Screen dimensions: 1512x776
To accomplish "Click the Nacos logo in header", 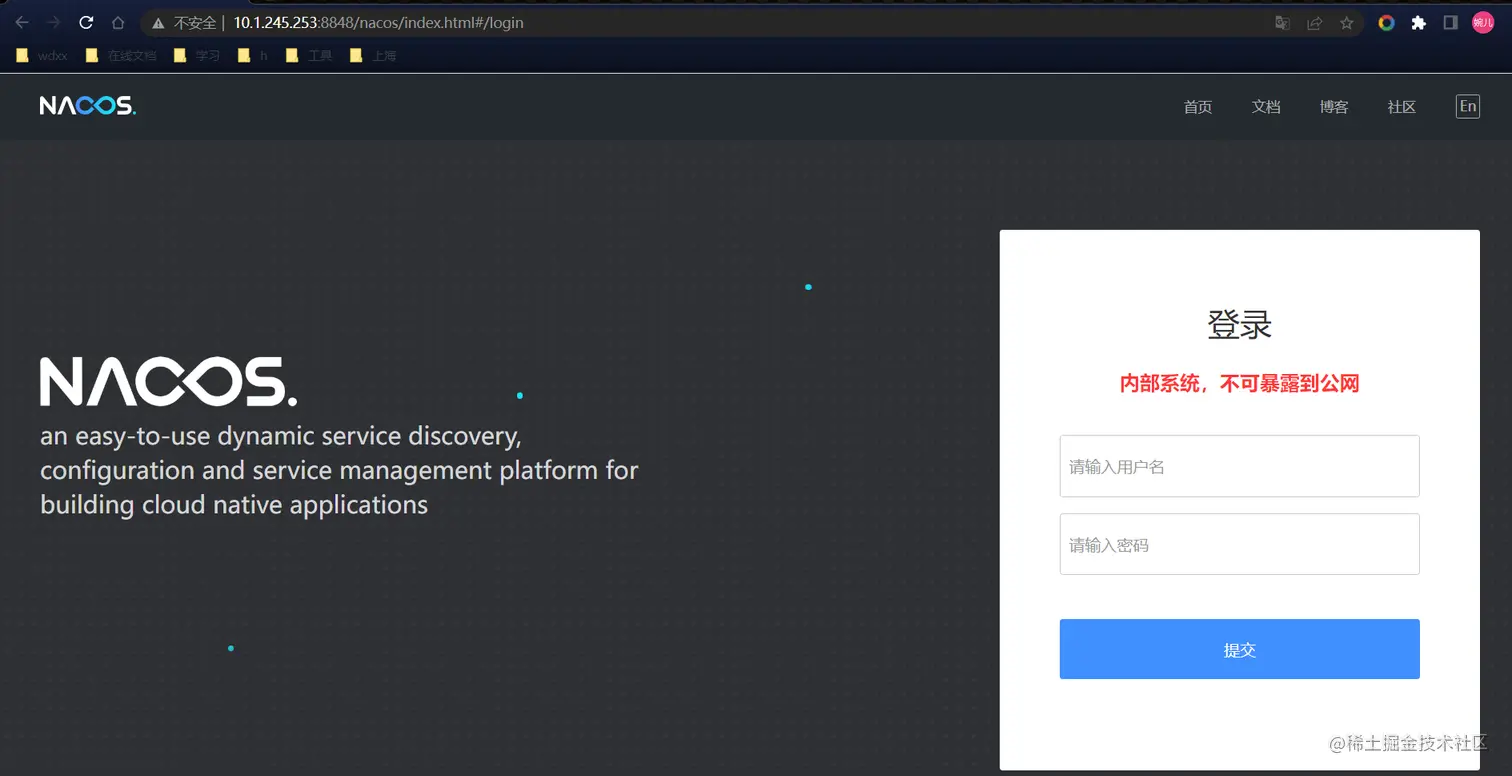I will (x=88, y=106).
